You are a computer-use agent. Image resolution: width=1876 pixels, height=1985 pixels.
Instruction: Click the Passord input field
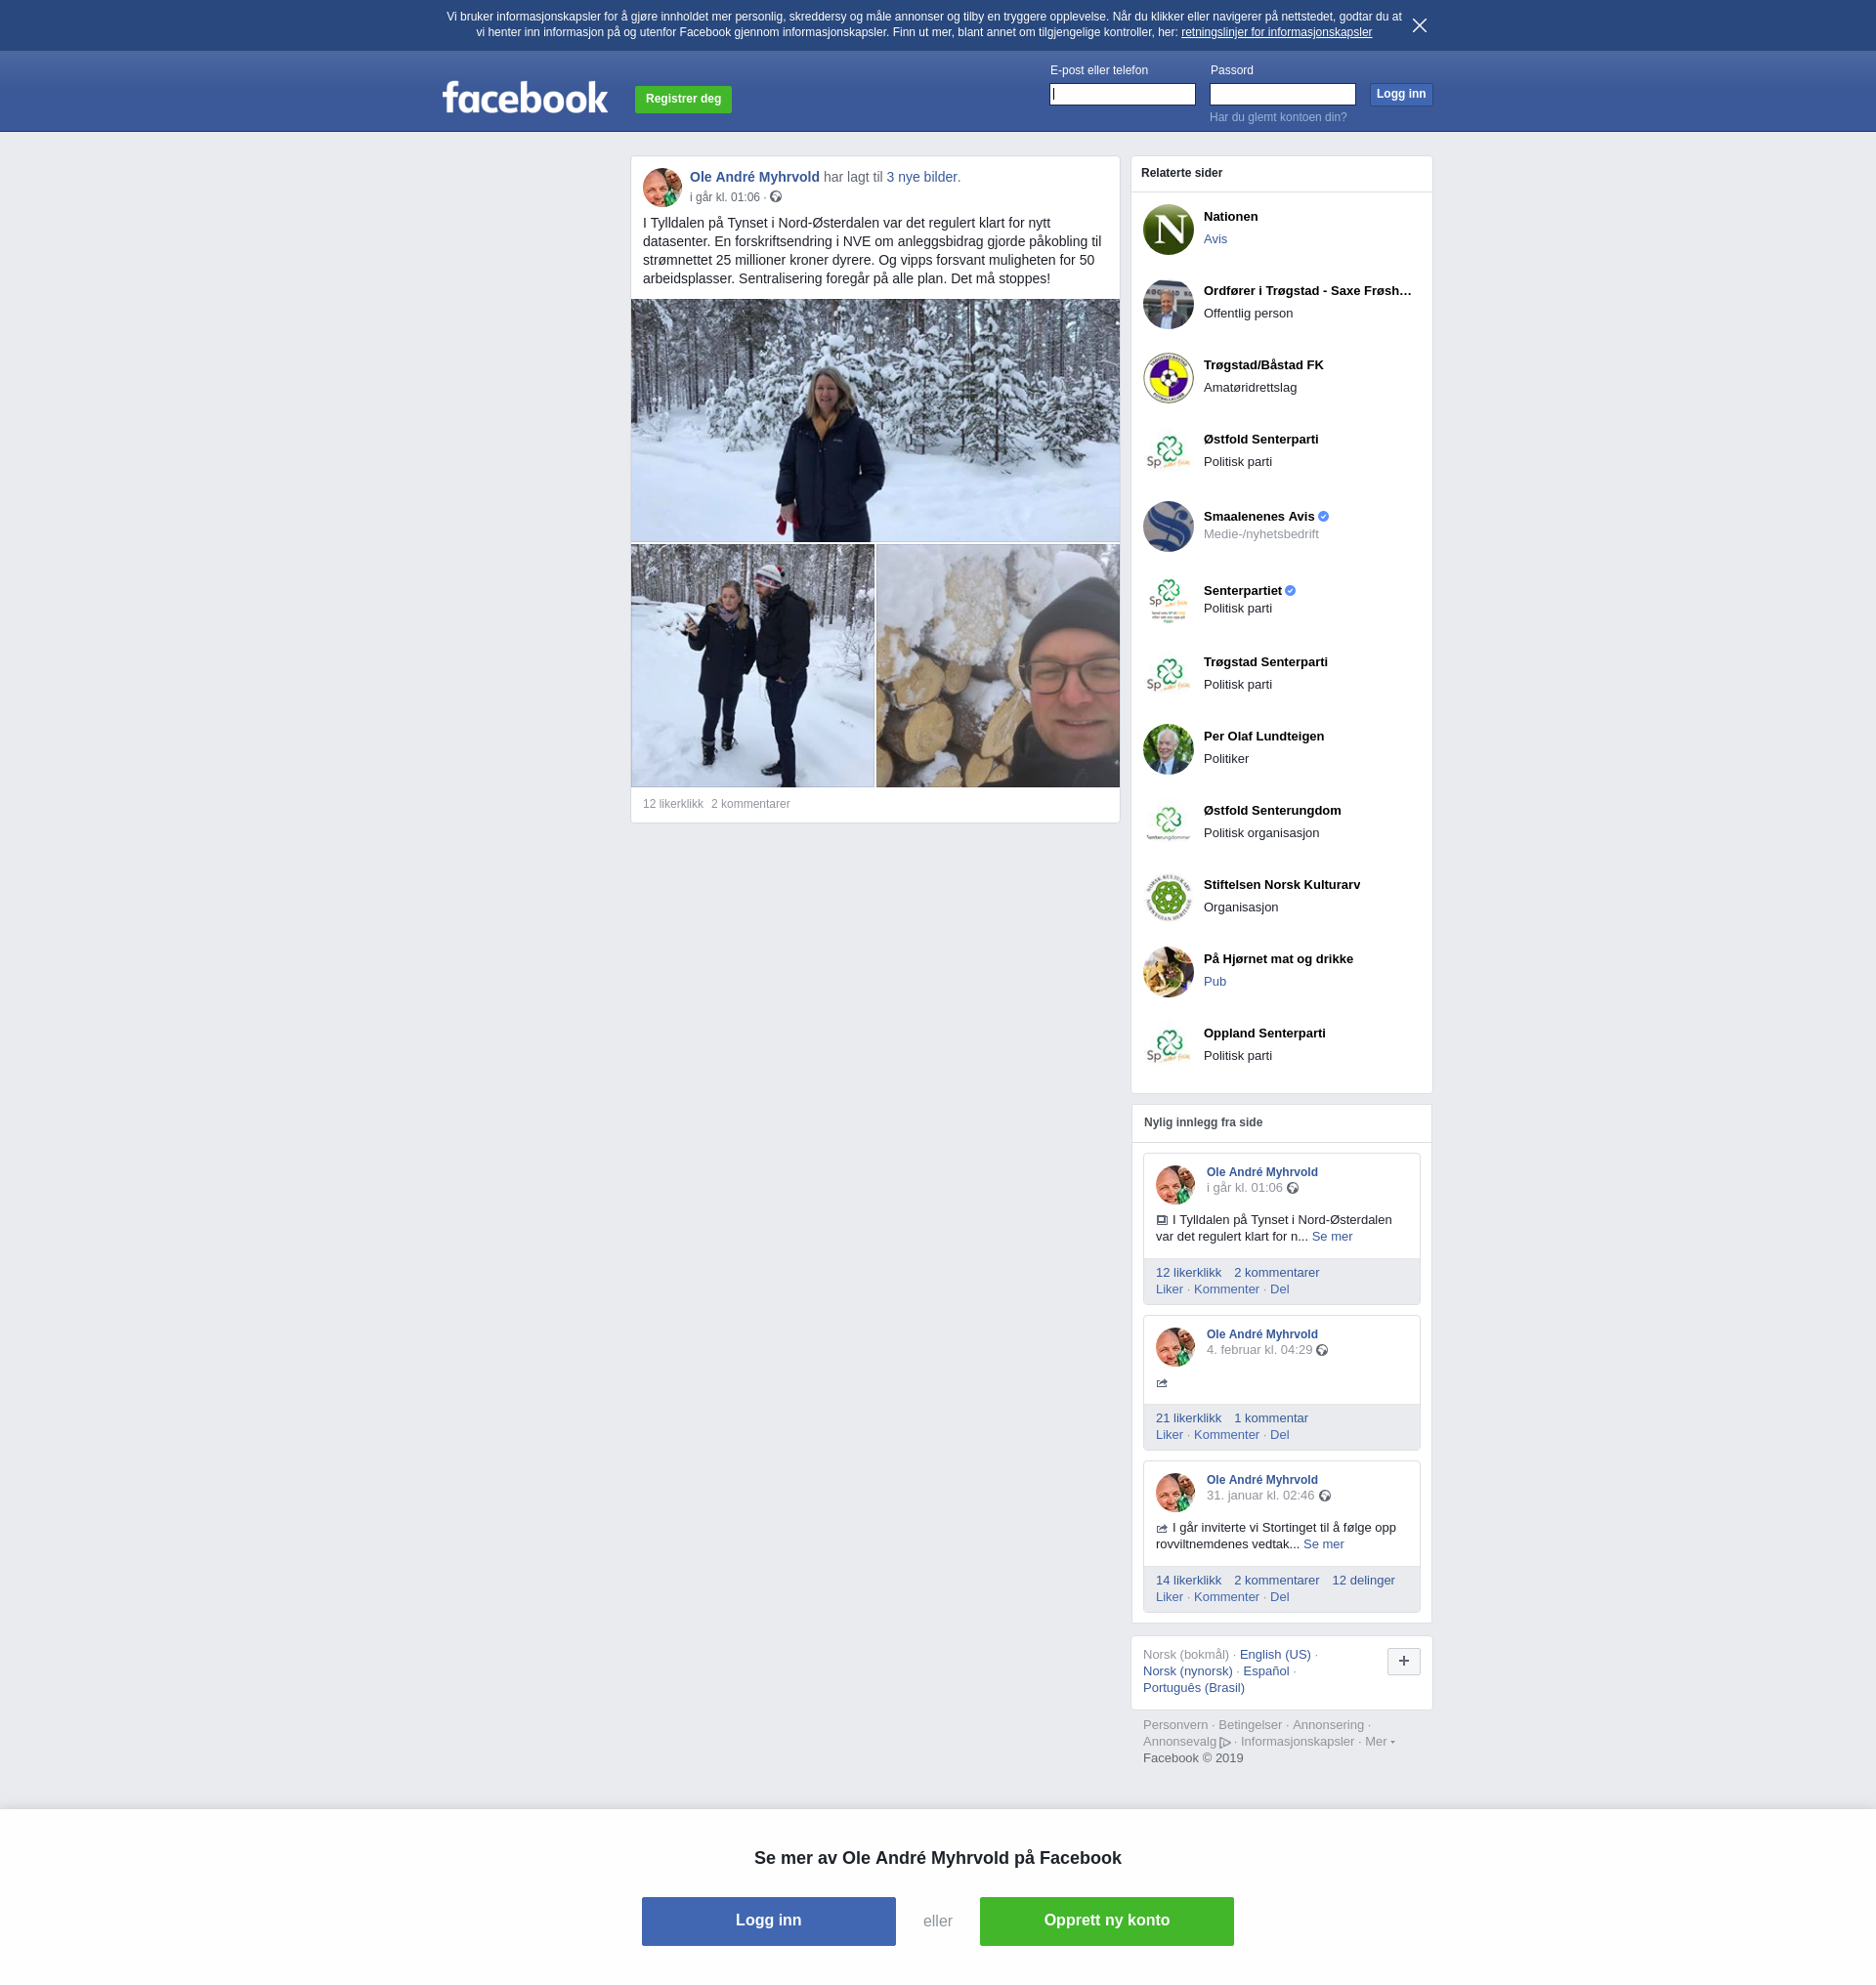click(x=1282, y=94)
